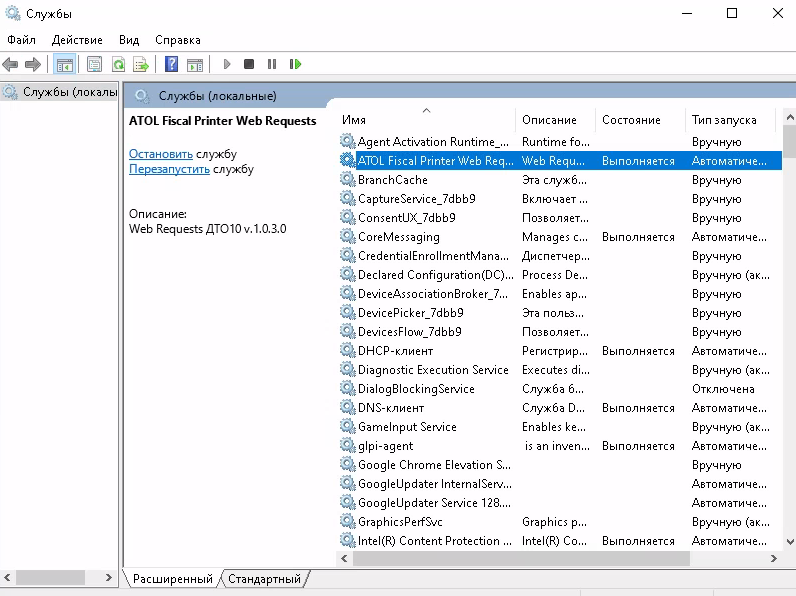The image size is (796, 596).
Task: Start the service with the play icon
Action: click(227, 64)
